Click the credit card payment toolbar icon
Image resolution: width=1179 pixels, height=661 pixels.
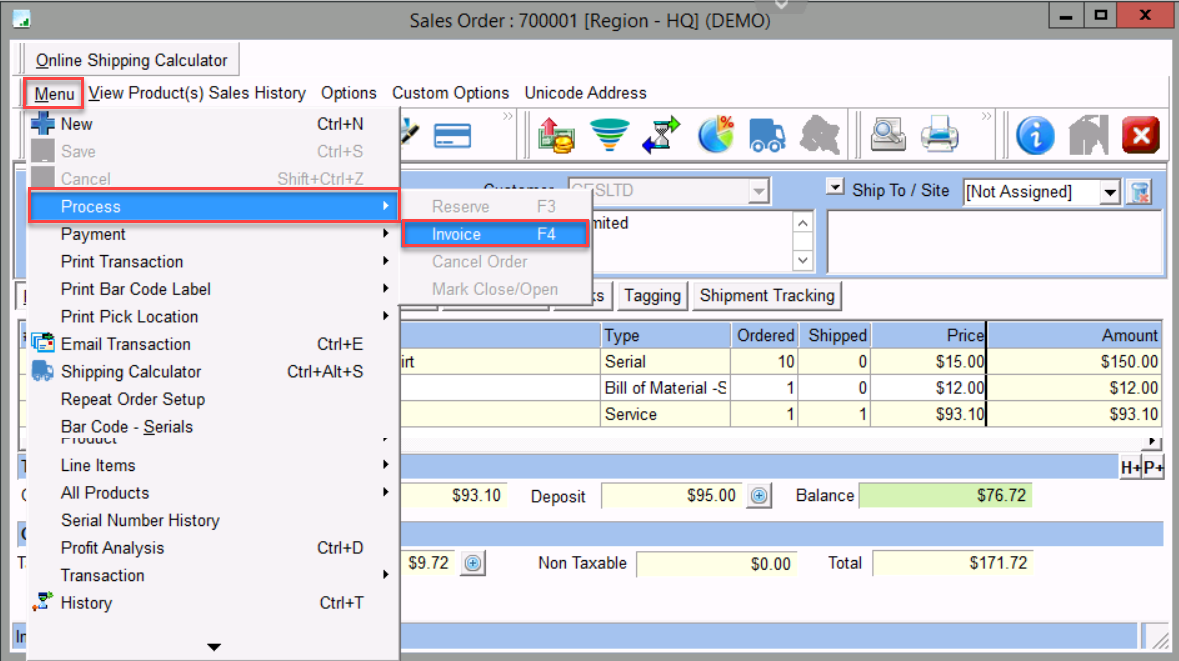pyautogui.click(x=454, y=134)
